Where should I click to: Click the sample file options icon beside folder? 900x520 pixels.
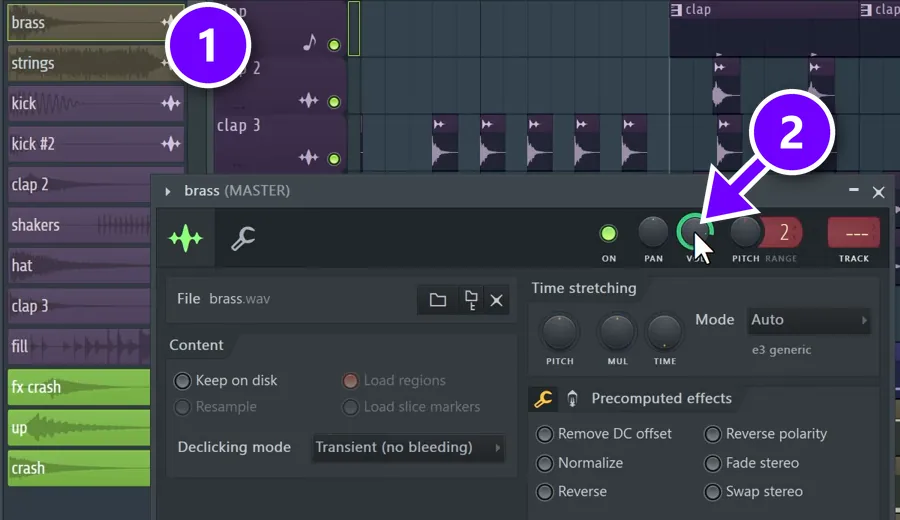pos(471,300)
